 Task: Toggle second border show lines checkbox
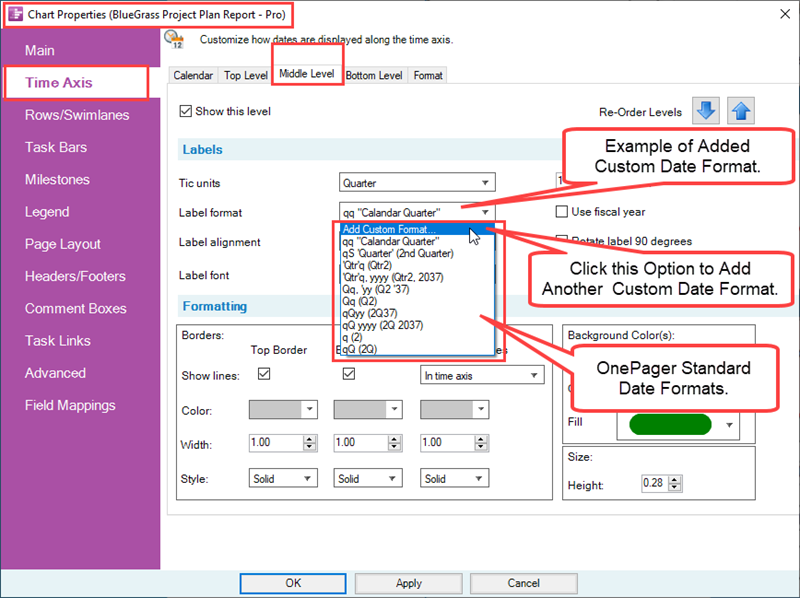tap(348, 375)
